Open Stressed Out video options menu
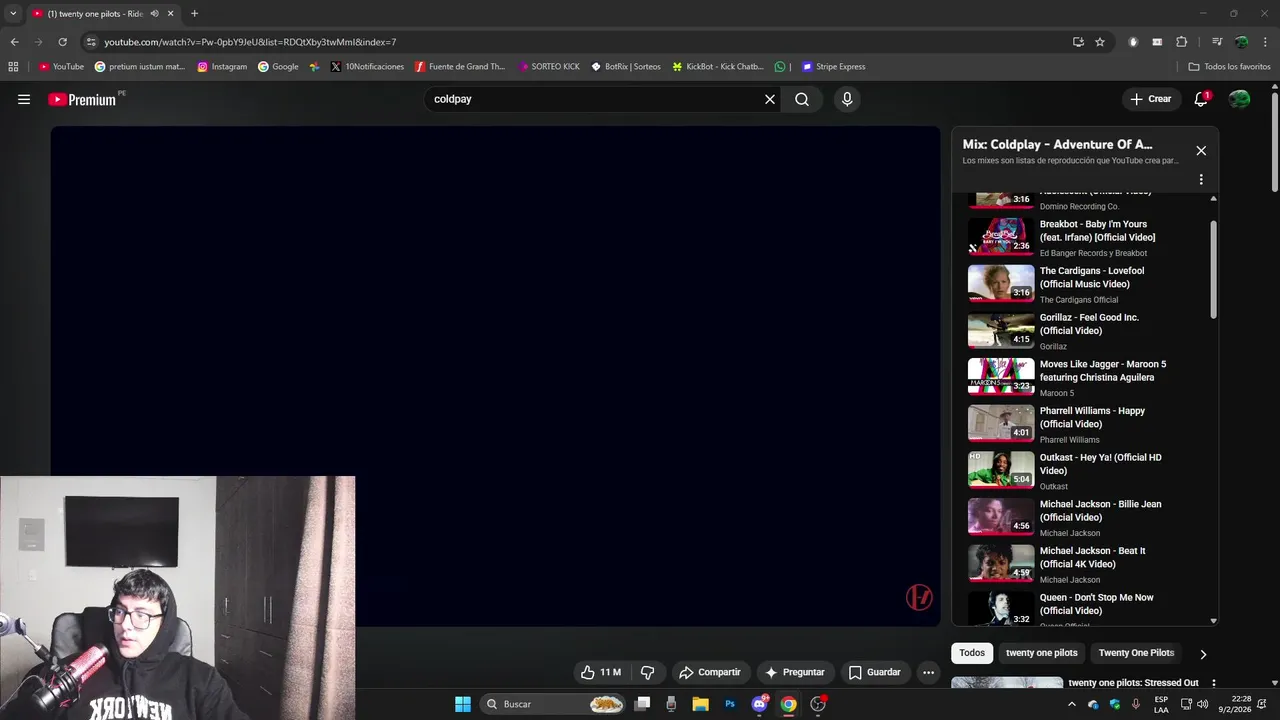 tap(1214, 684)
